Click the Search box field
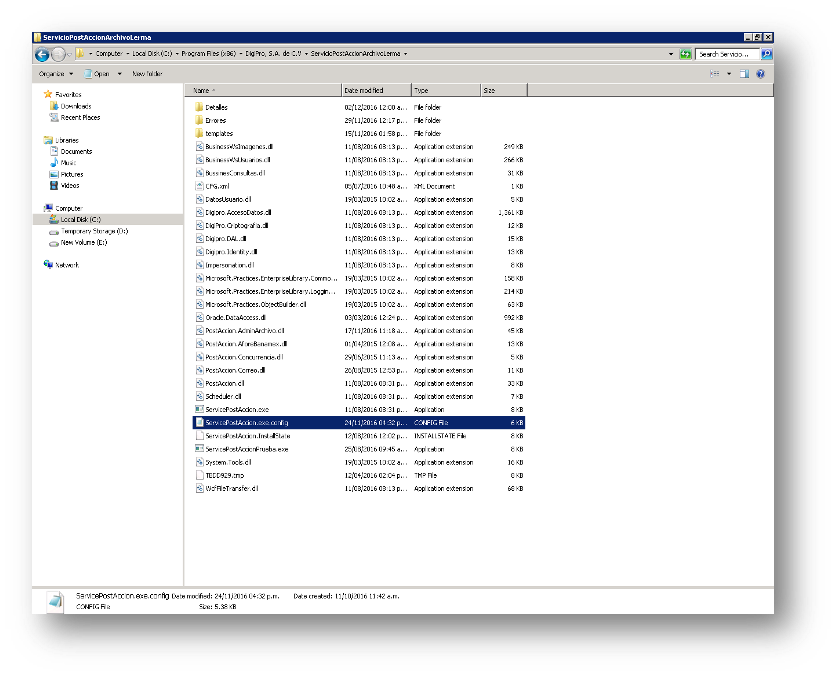Image resolution: width=836 pixels, height=676 pixels. point(728,54)
